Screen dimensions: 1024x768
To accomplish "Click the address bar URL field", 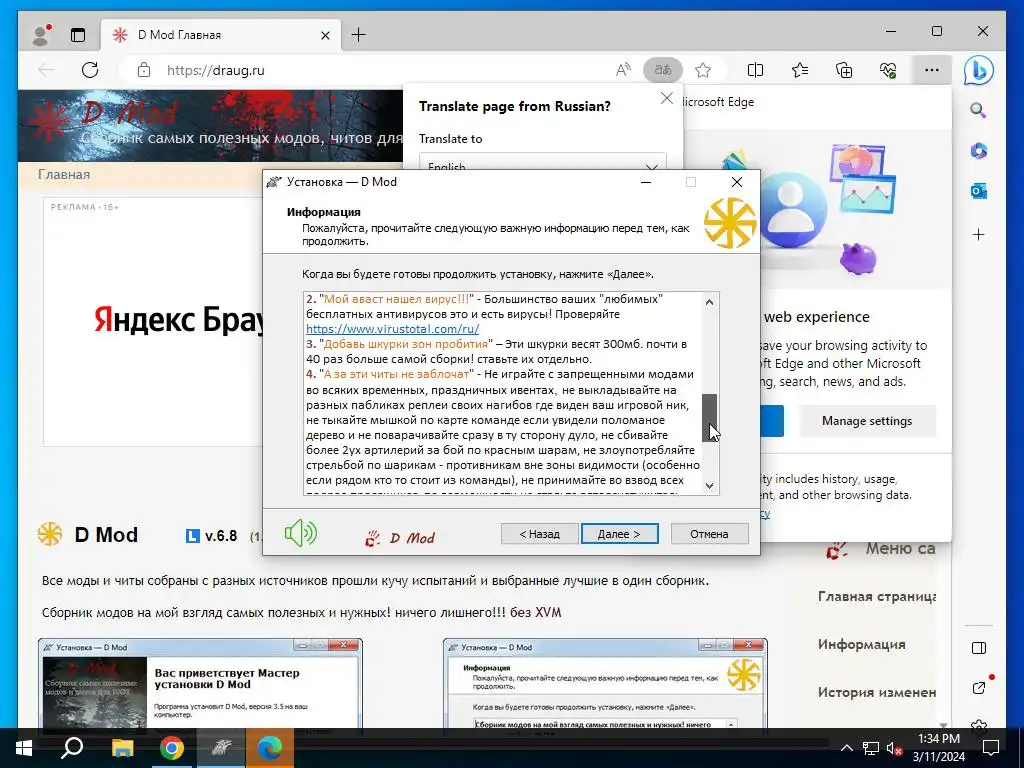I will (385, 70).
